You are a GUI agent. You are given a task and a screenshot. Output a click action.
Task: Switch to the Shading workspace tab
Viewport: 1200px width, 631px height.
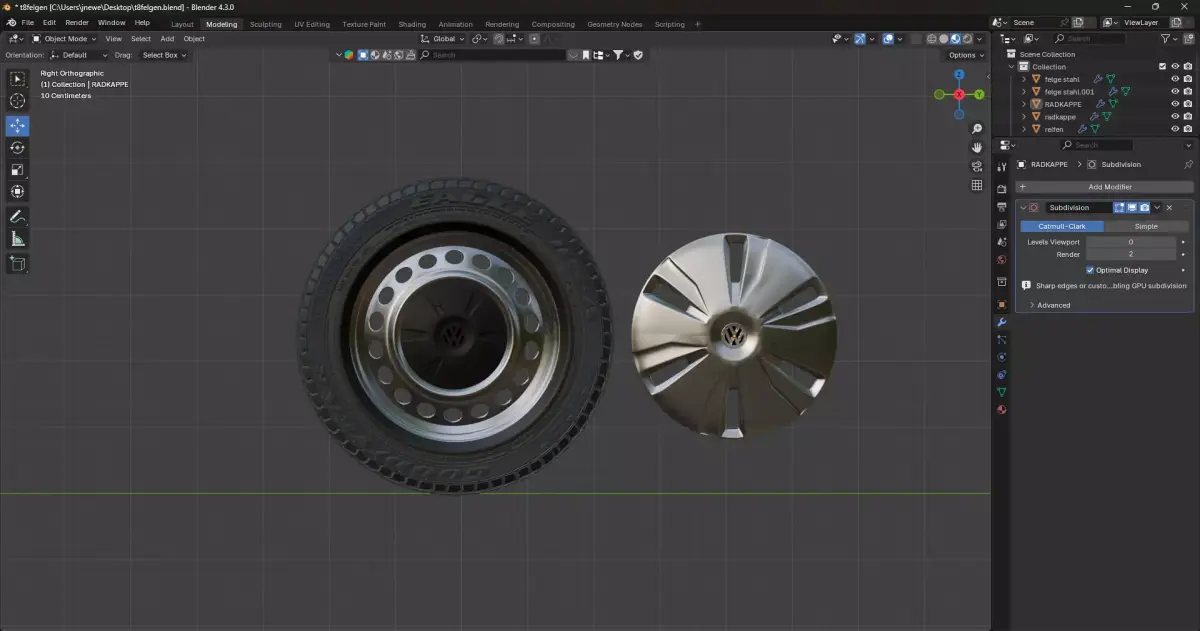(412, 24)
